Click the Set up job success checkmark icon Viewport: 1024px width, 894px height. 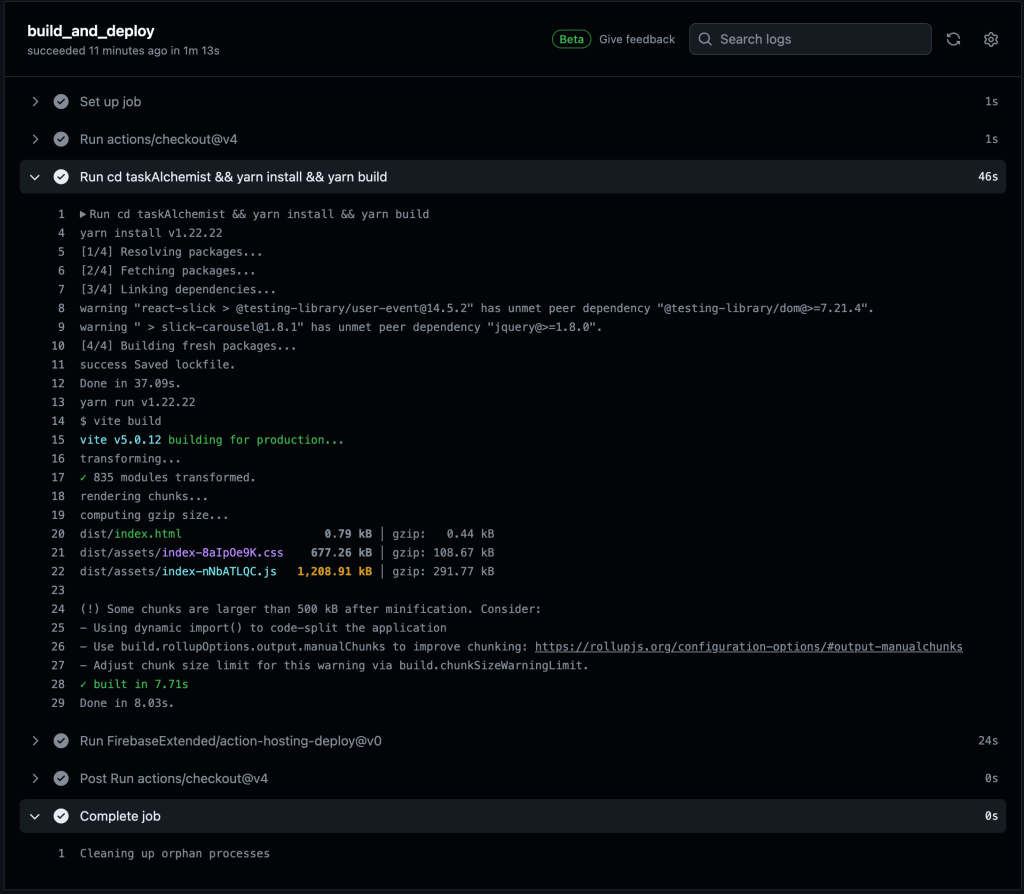click(61, 102)
